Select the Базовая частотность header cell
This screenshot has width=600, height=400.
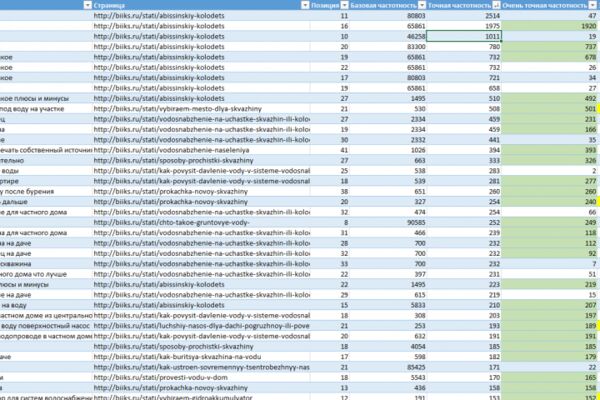click(x=388, y=5)
